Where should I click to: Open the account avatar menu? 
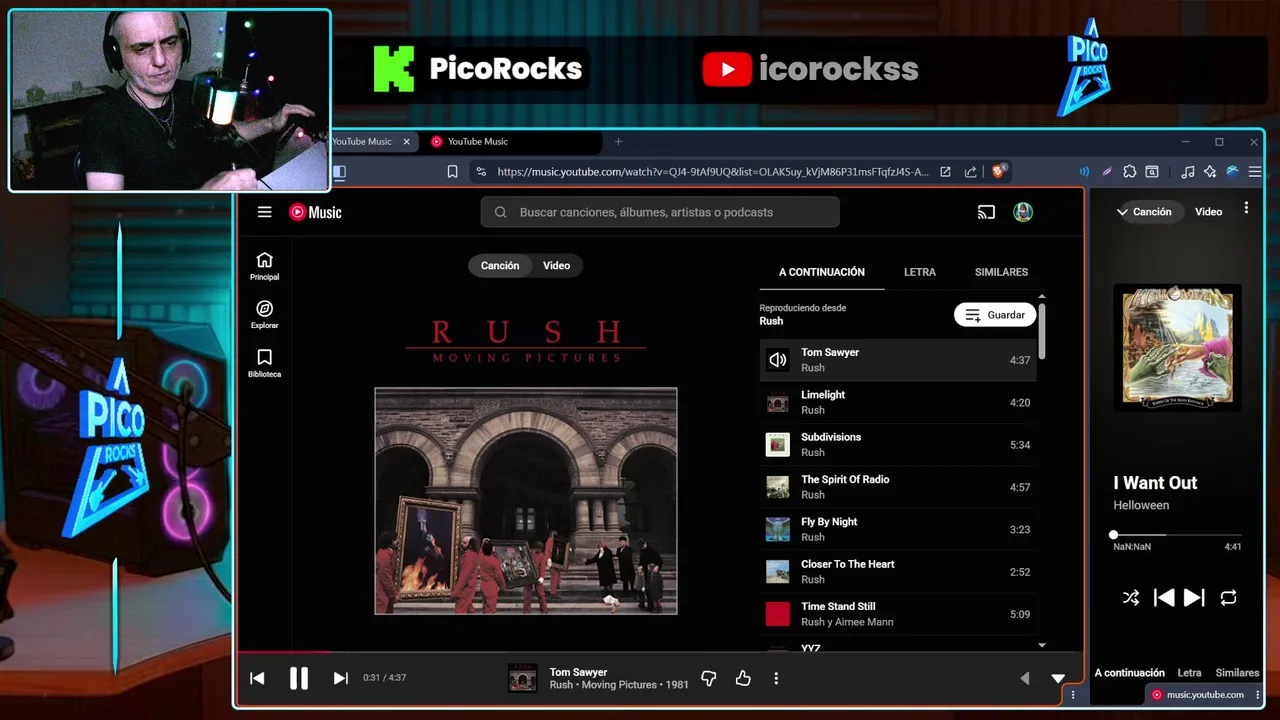coord(1022,212)
